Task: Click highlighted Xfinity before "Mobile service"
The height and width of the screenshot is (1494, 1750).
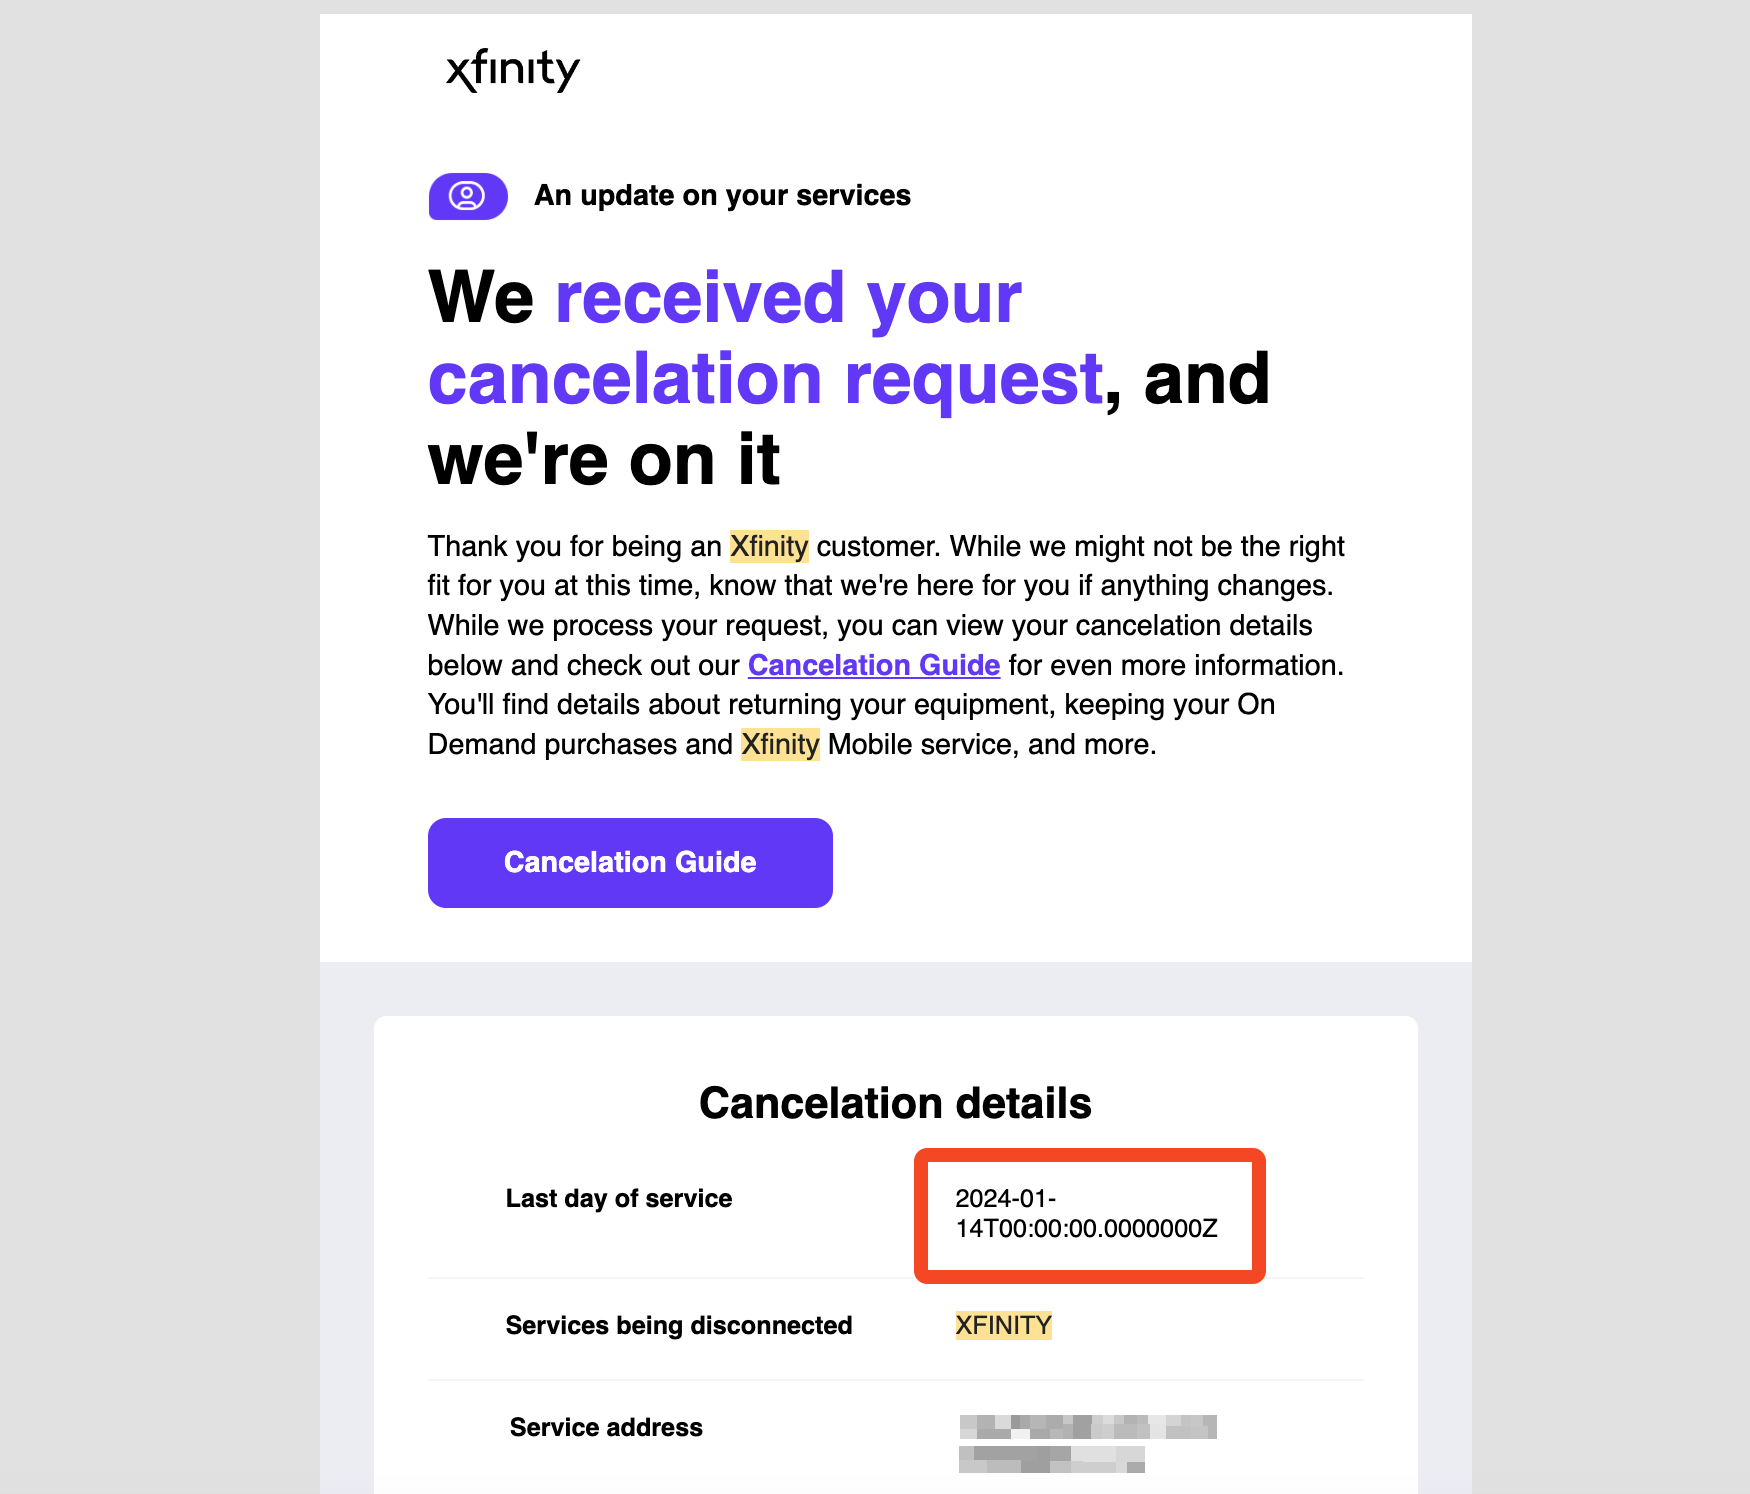Action: (780, 744)
